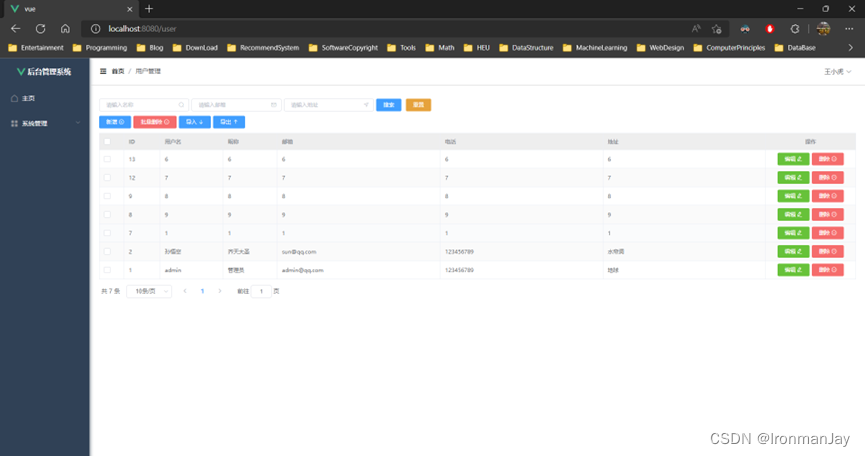
Task: Check the checkbox for ID 7 row
Action: (107, 233)
